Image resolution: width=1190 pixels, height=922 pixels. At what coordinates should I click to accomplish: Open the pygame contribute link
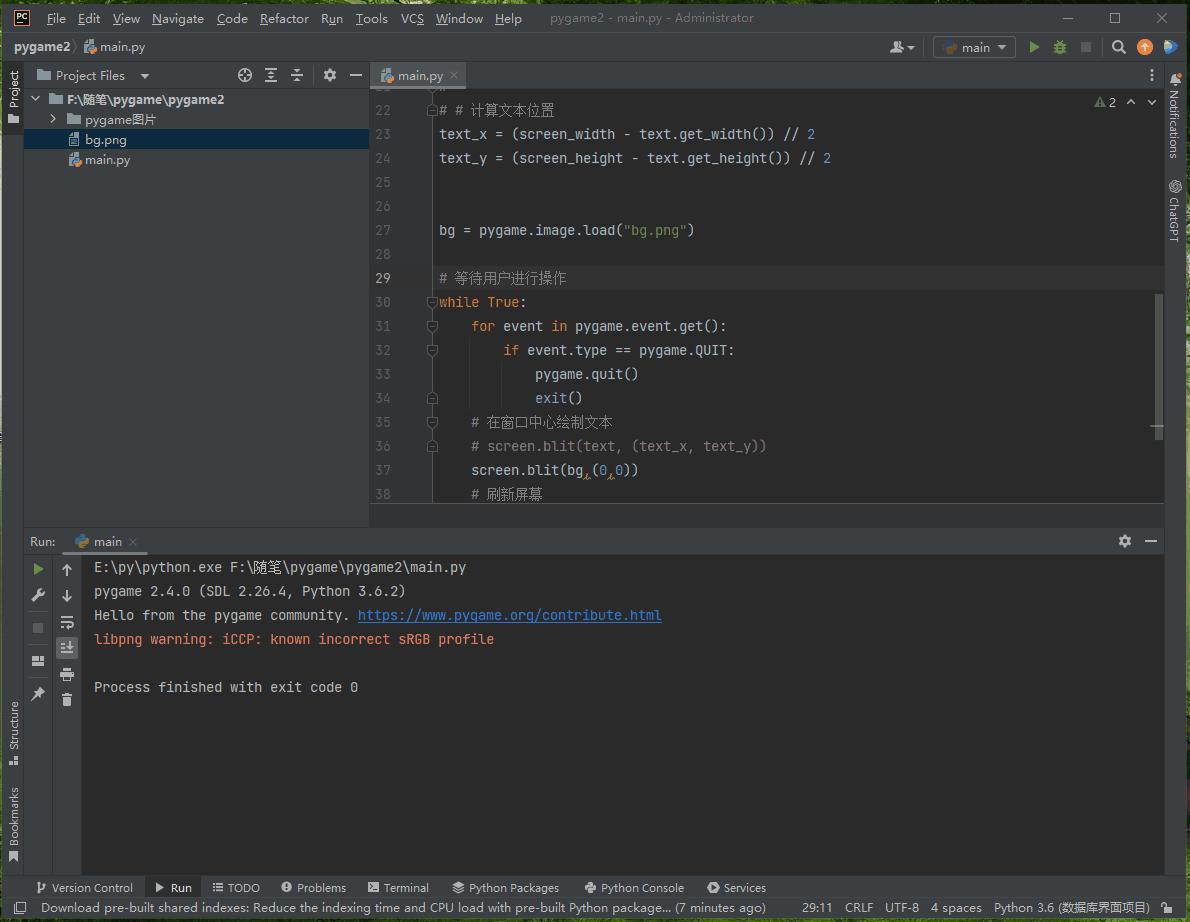tap(509, 615)
